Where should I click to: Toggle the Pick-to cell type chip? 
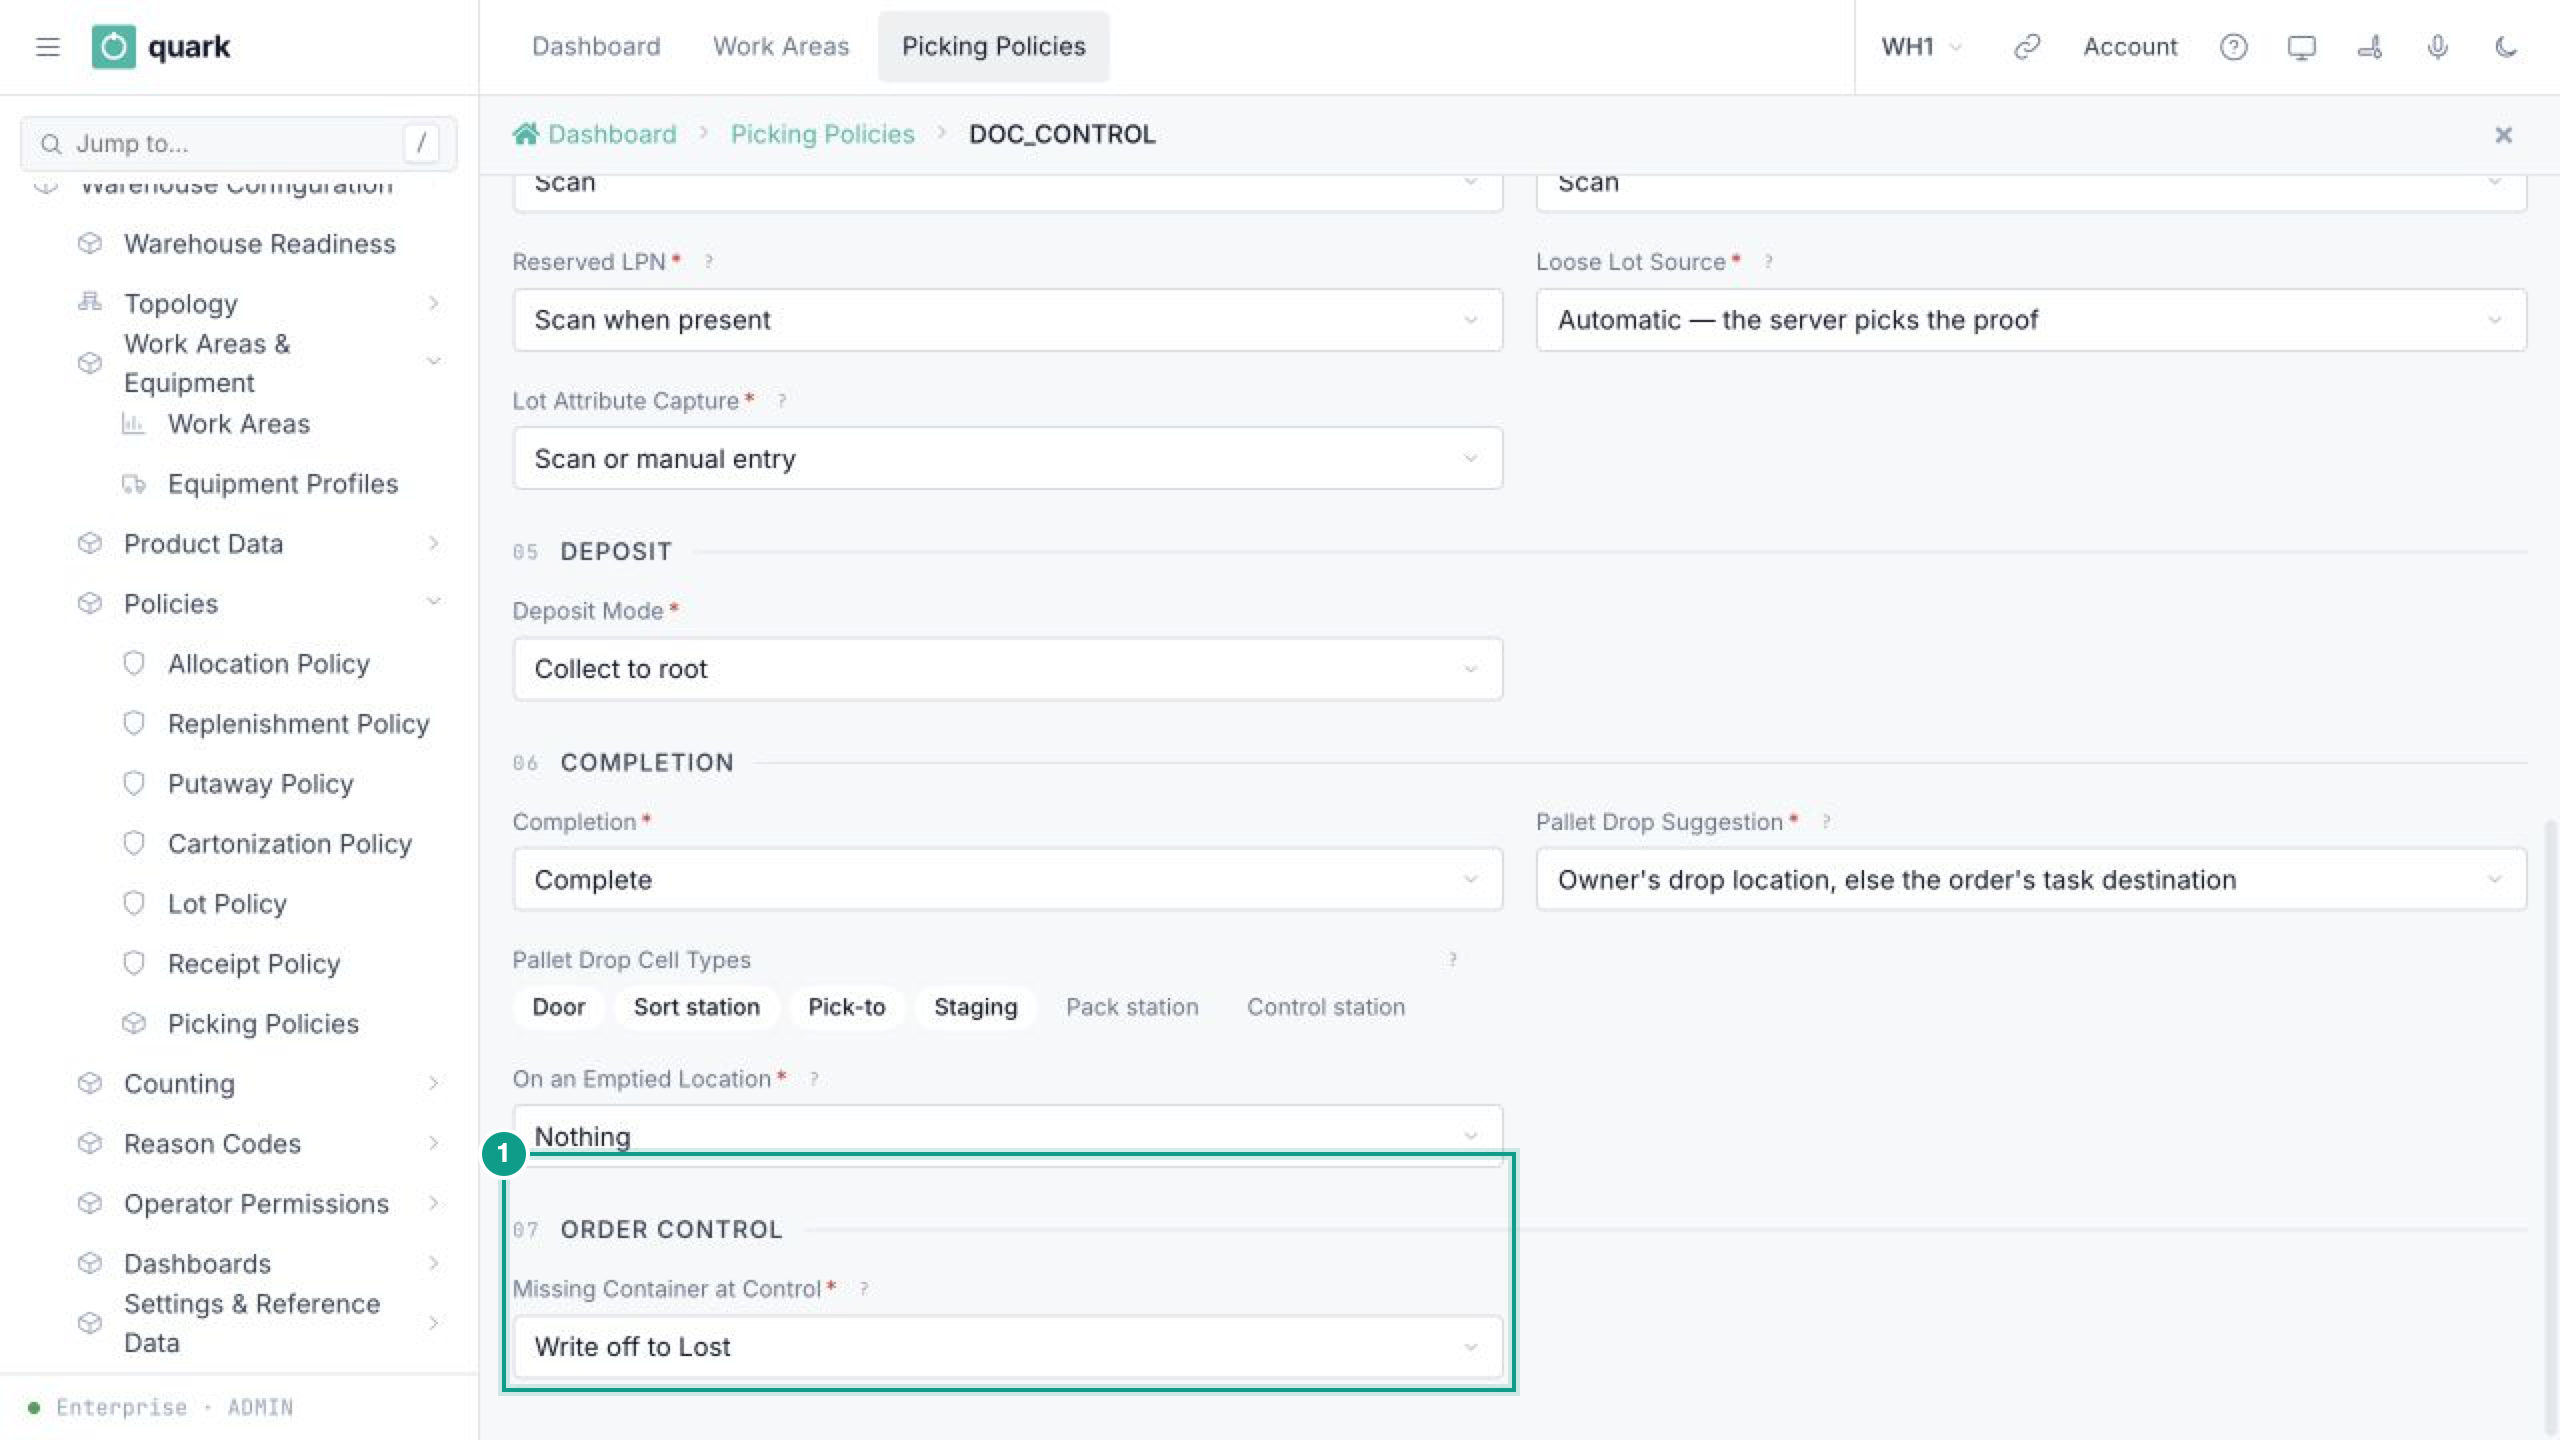point(847,1007)
